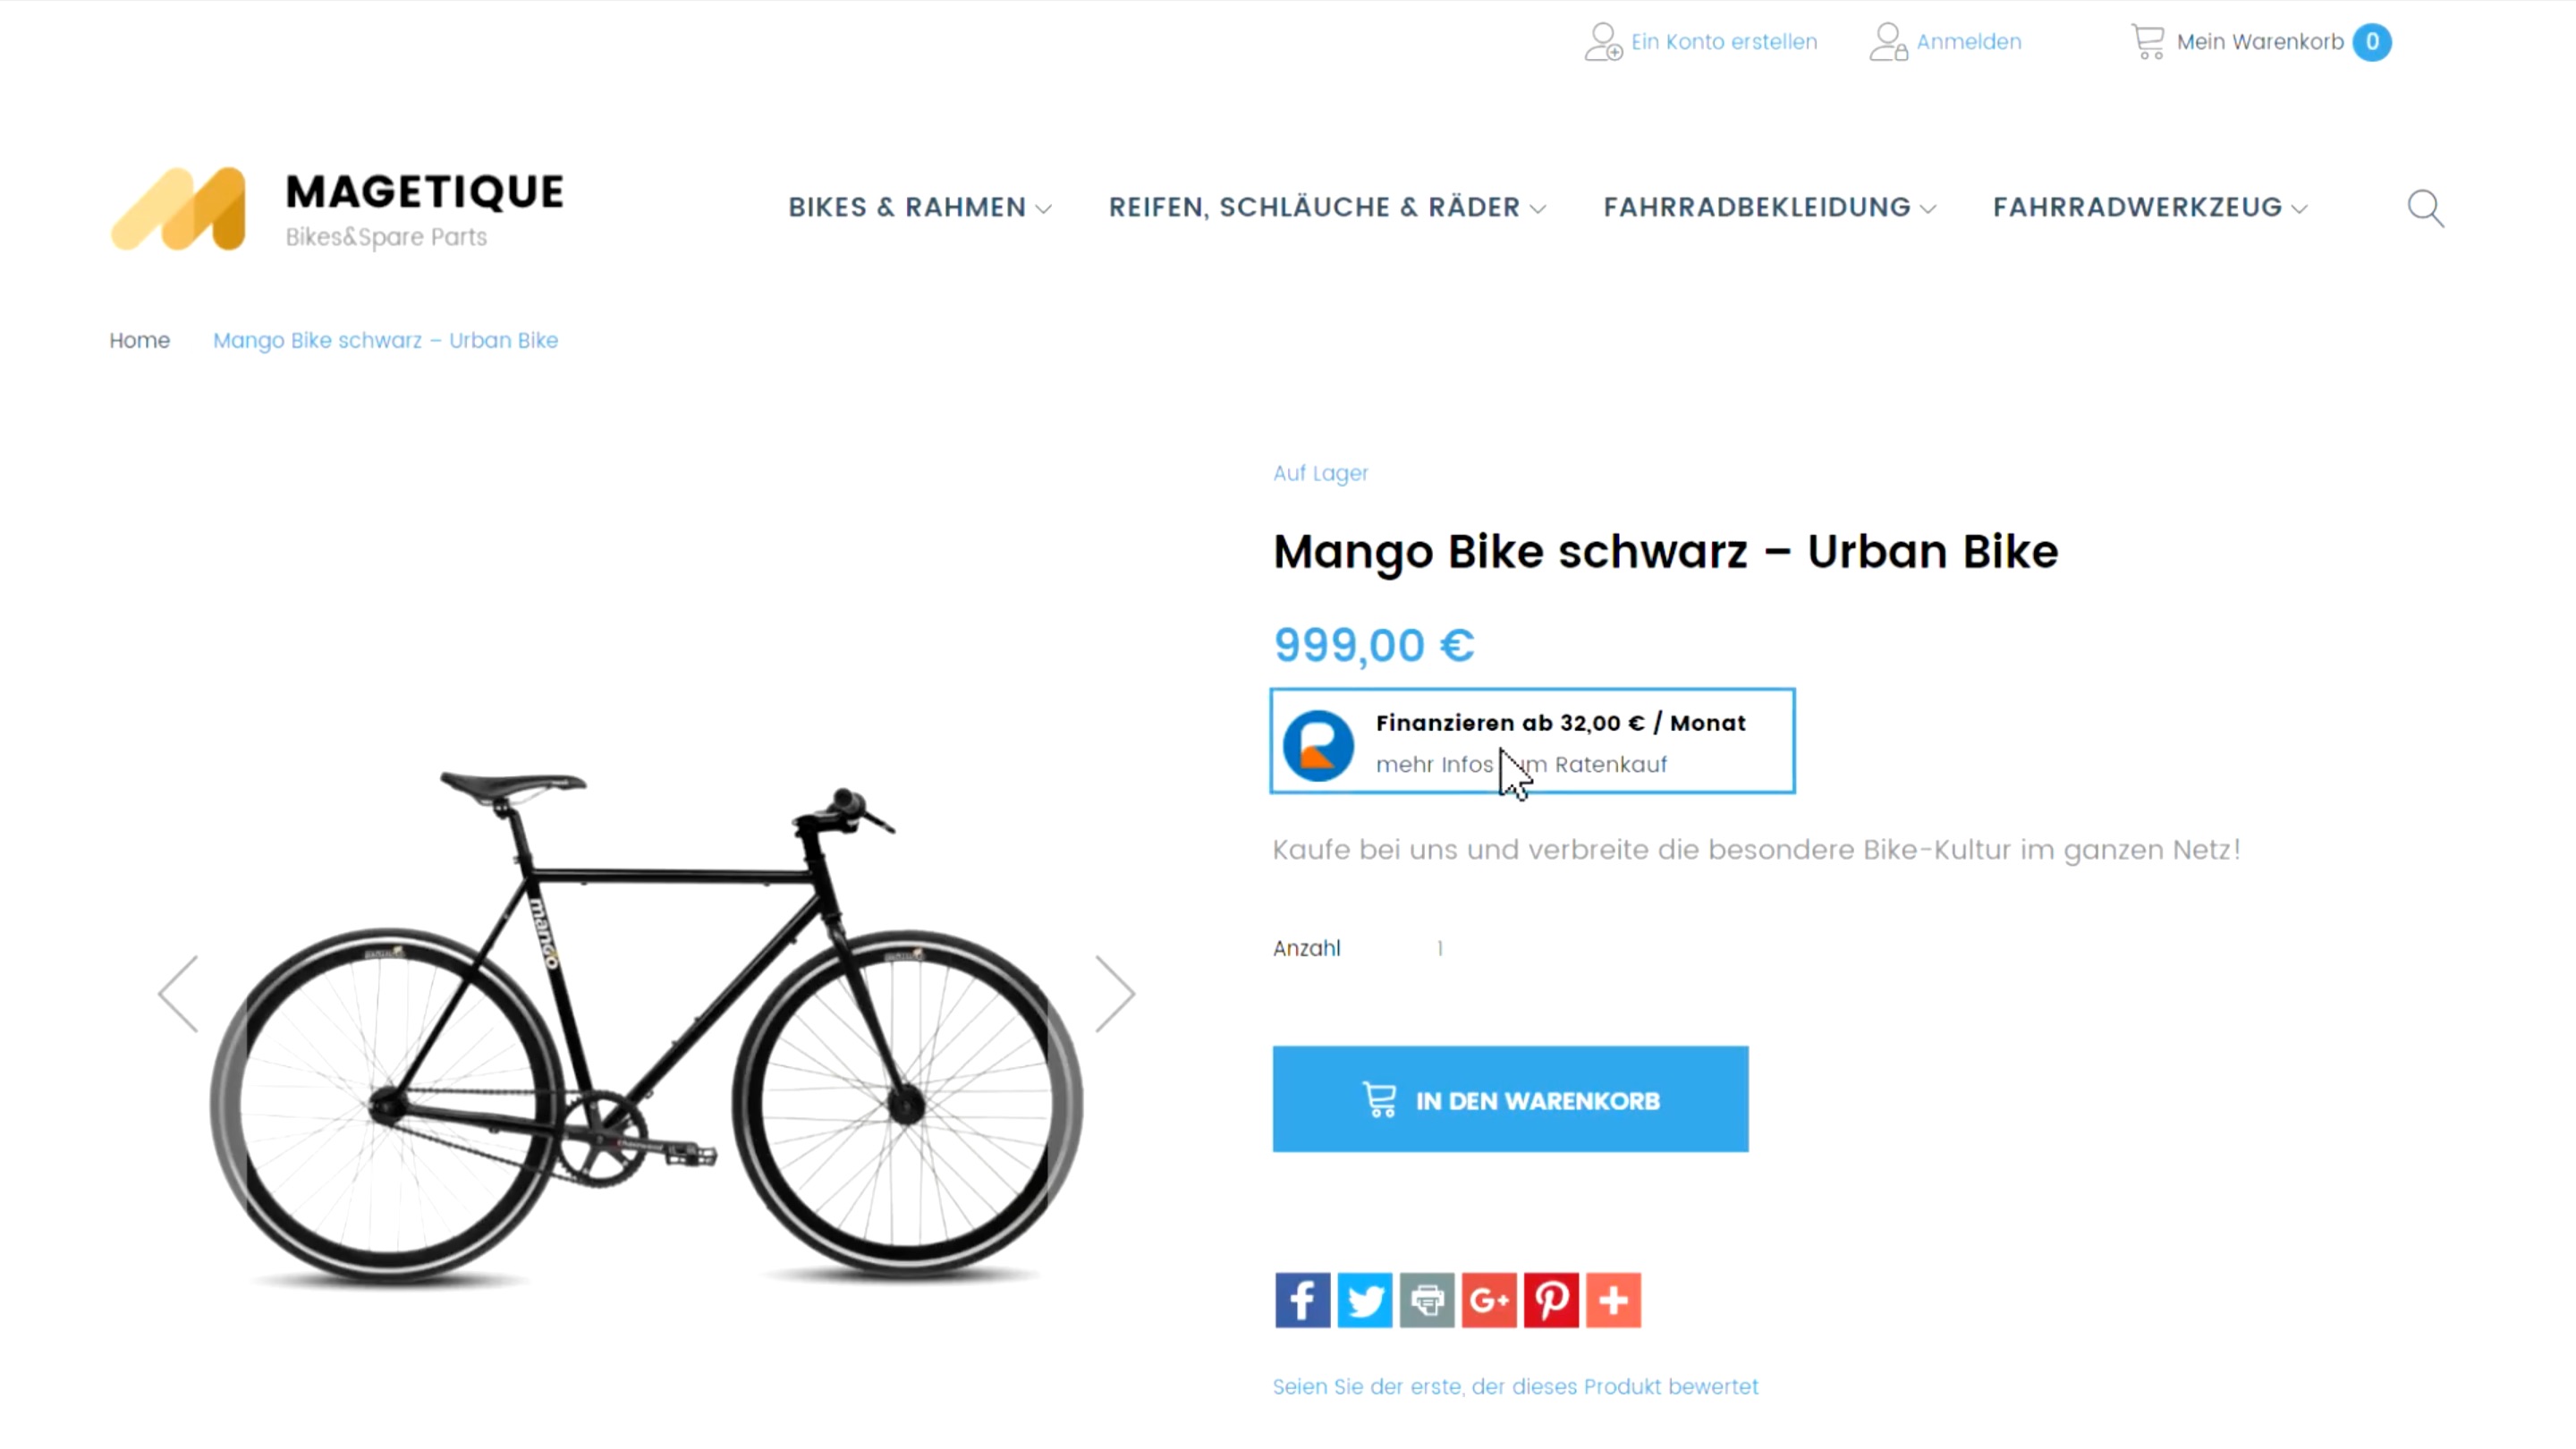
Task: Click the print icon button
Action: [1426, 1300]
